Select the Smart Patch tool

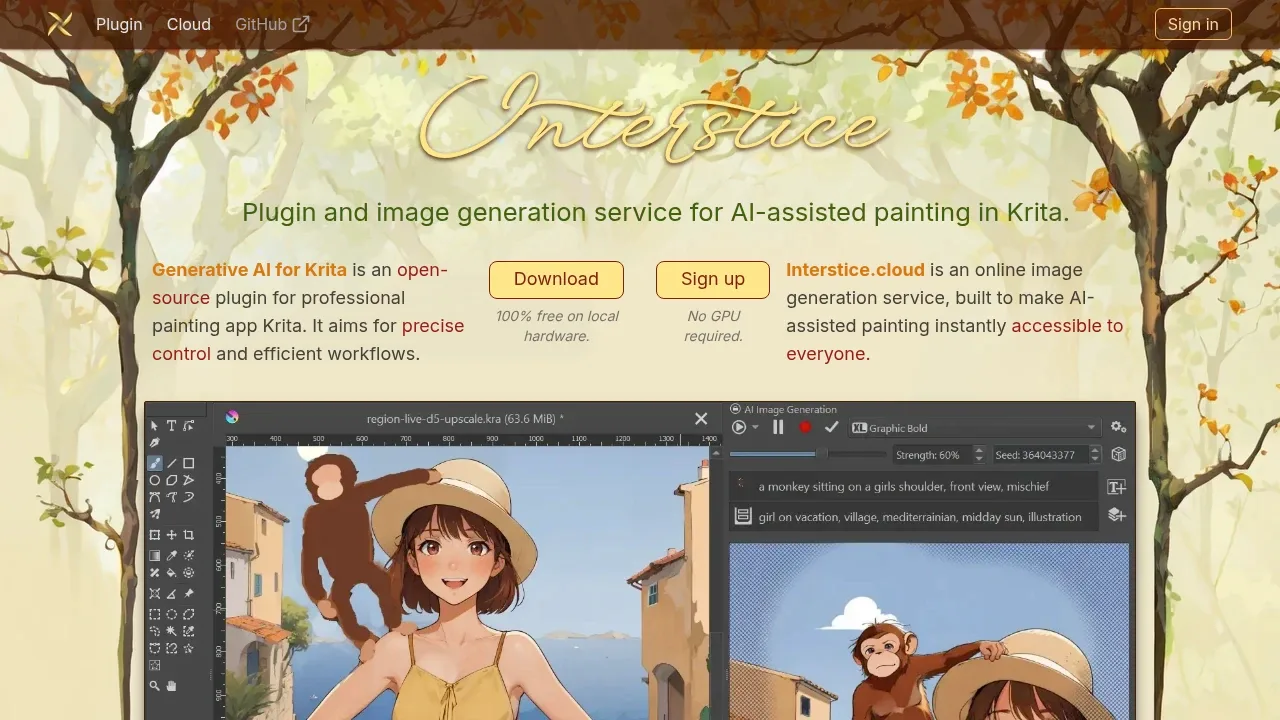point(154,572)
